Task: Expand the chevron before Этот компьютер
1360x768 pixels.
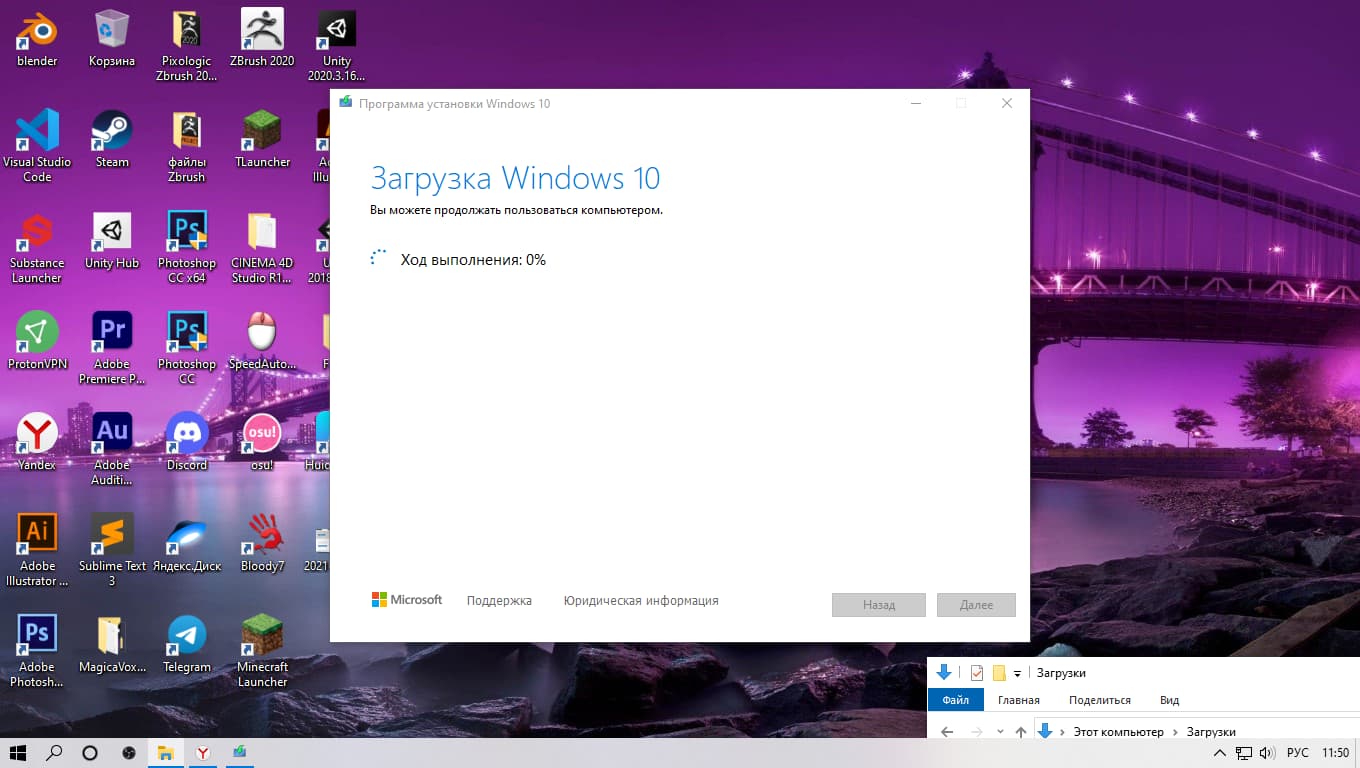Action: (1063, 732)
